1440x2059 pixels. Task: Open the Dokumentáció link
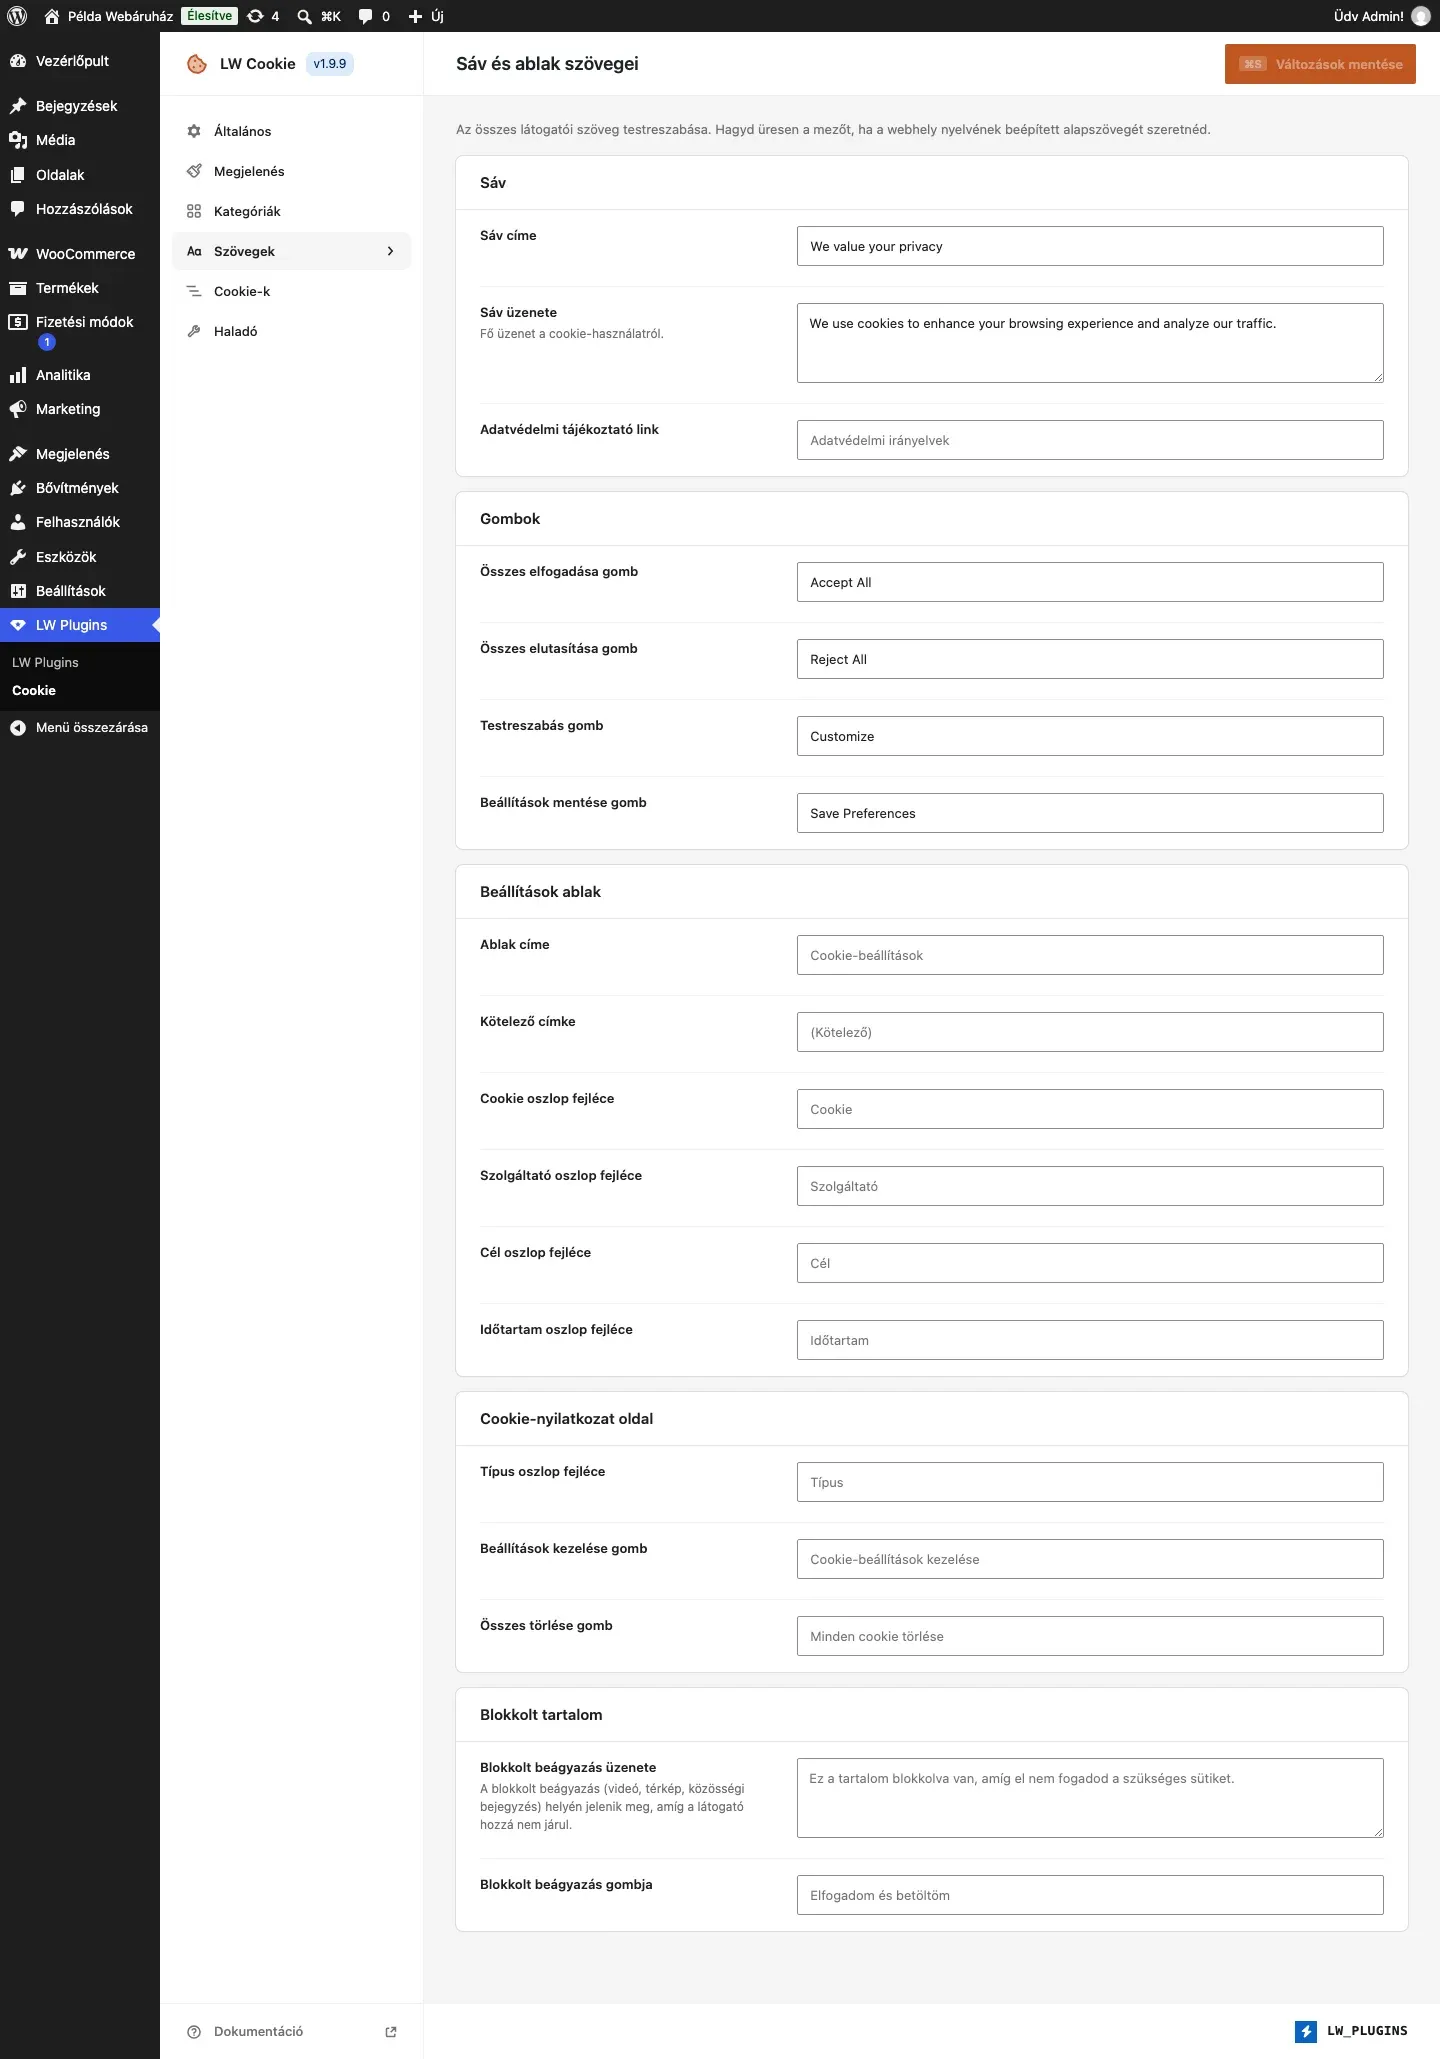tap(258, 2031)
